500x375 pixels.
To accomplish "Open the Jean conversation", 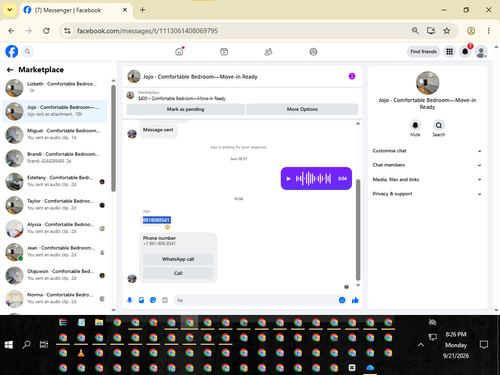I will point(55,252).
